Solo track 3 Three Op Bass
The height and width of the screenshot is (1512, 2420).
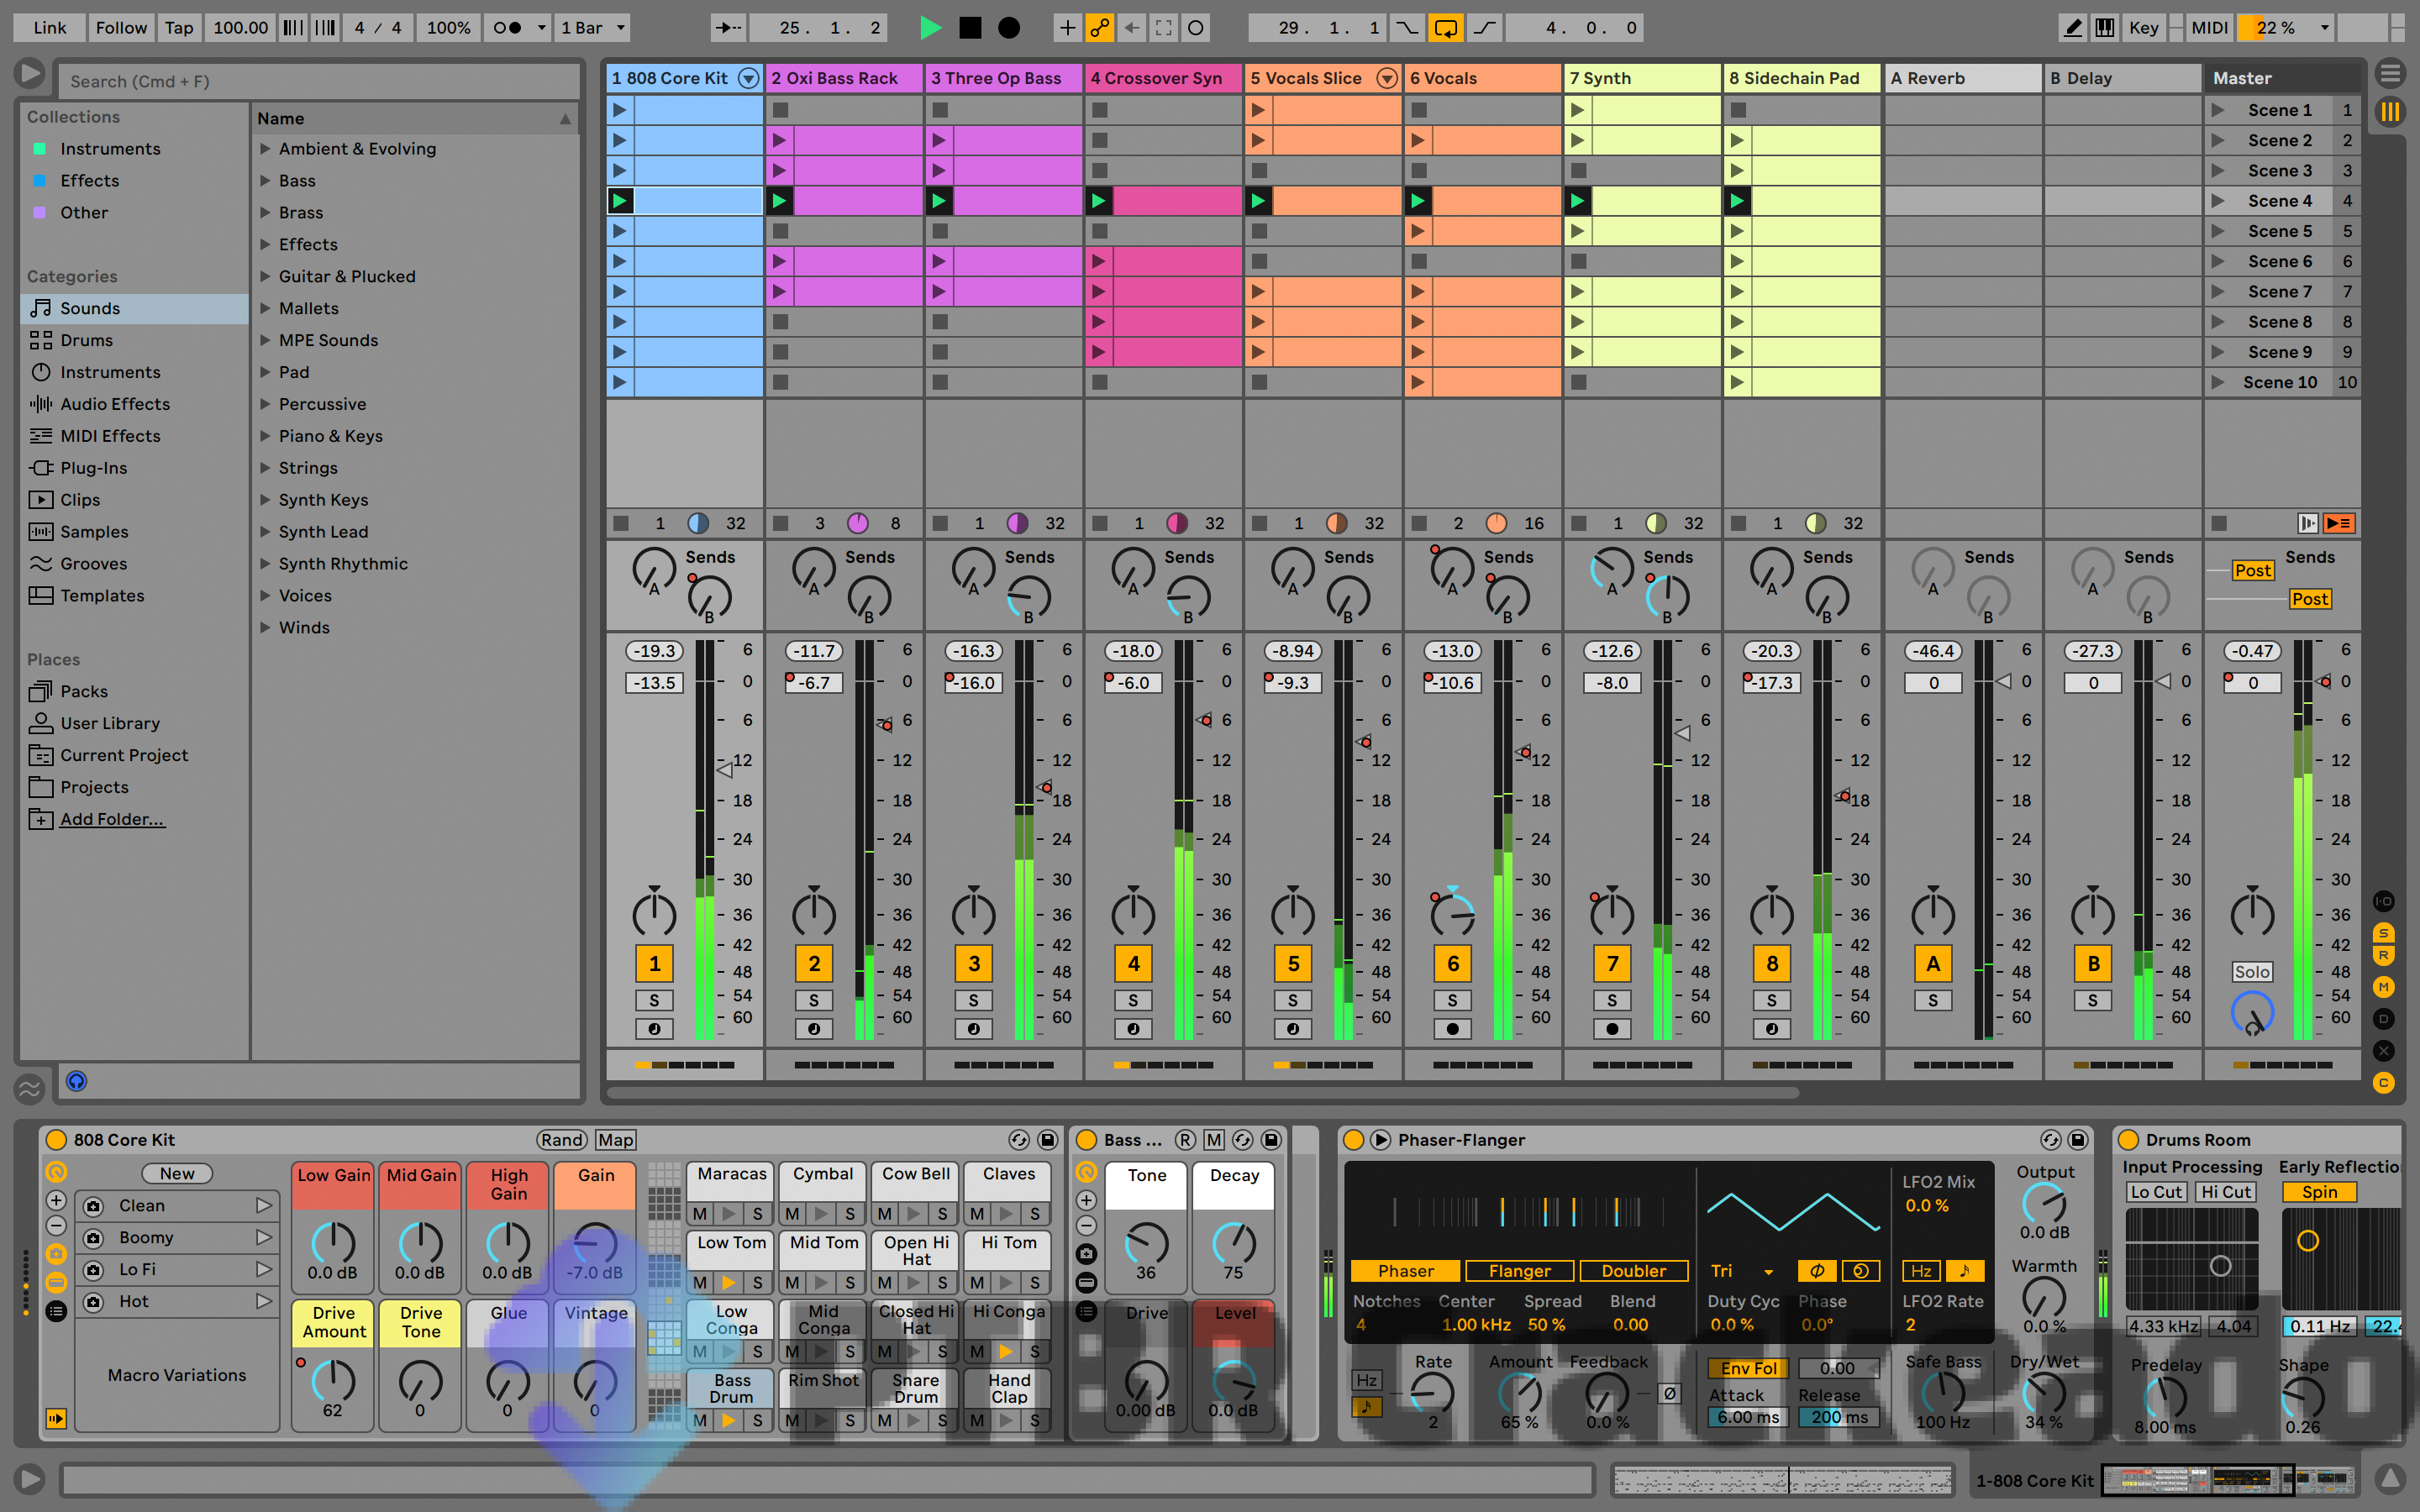(973, 1000)
